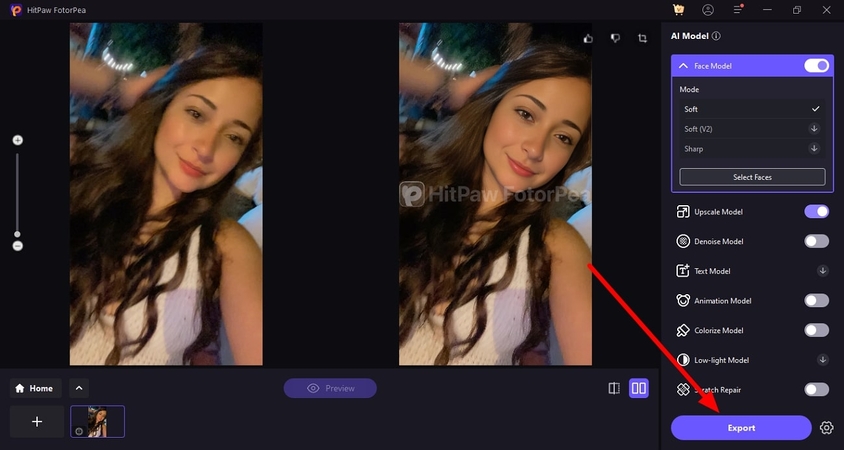Click the thumbs up feedback icon
The height and width of the screenshot is (450, 844).
click(588, 38)
